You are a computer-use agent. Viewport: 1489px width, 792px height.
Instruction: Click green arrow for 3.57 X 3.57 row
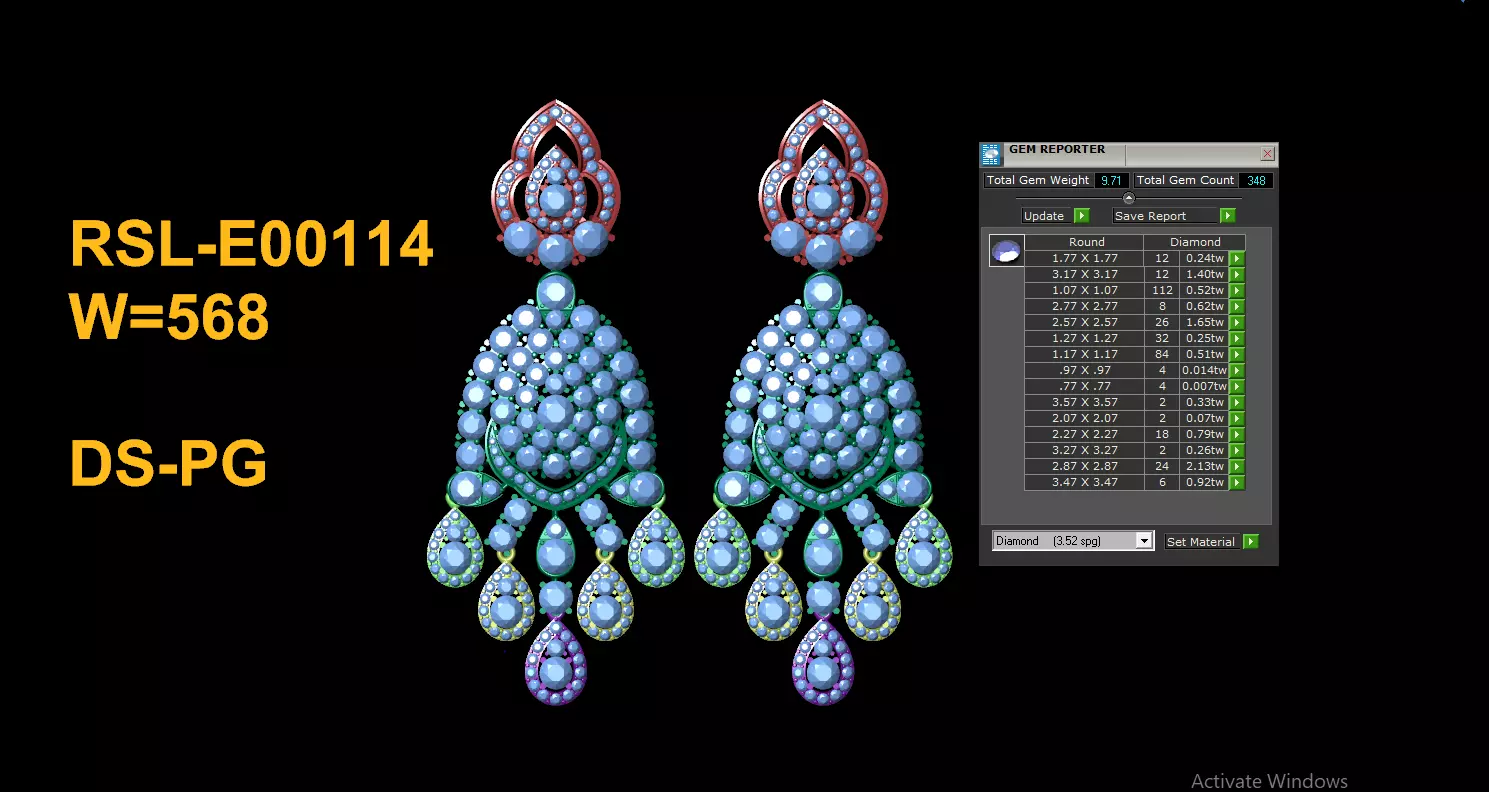(1236, 402)
